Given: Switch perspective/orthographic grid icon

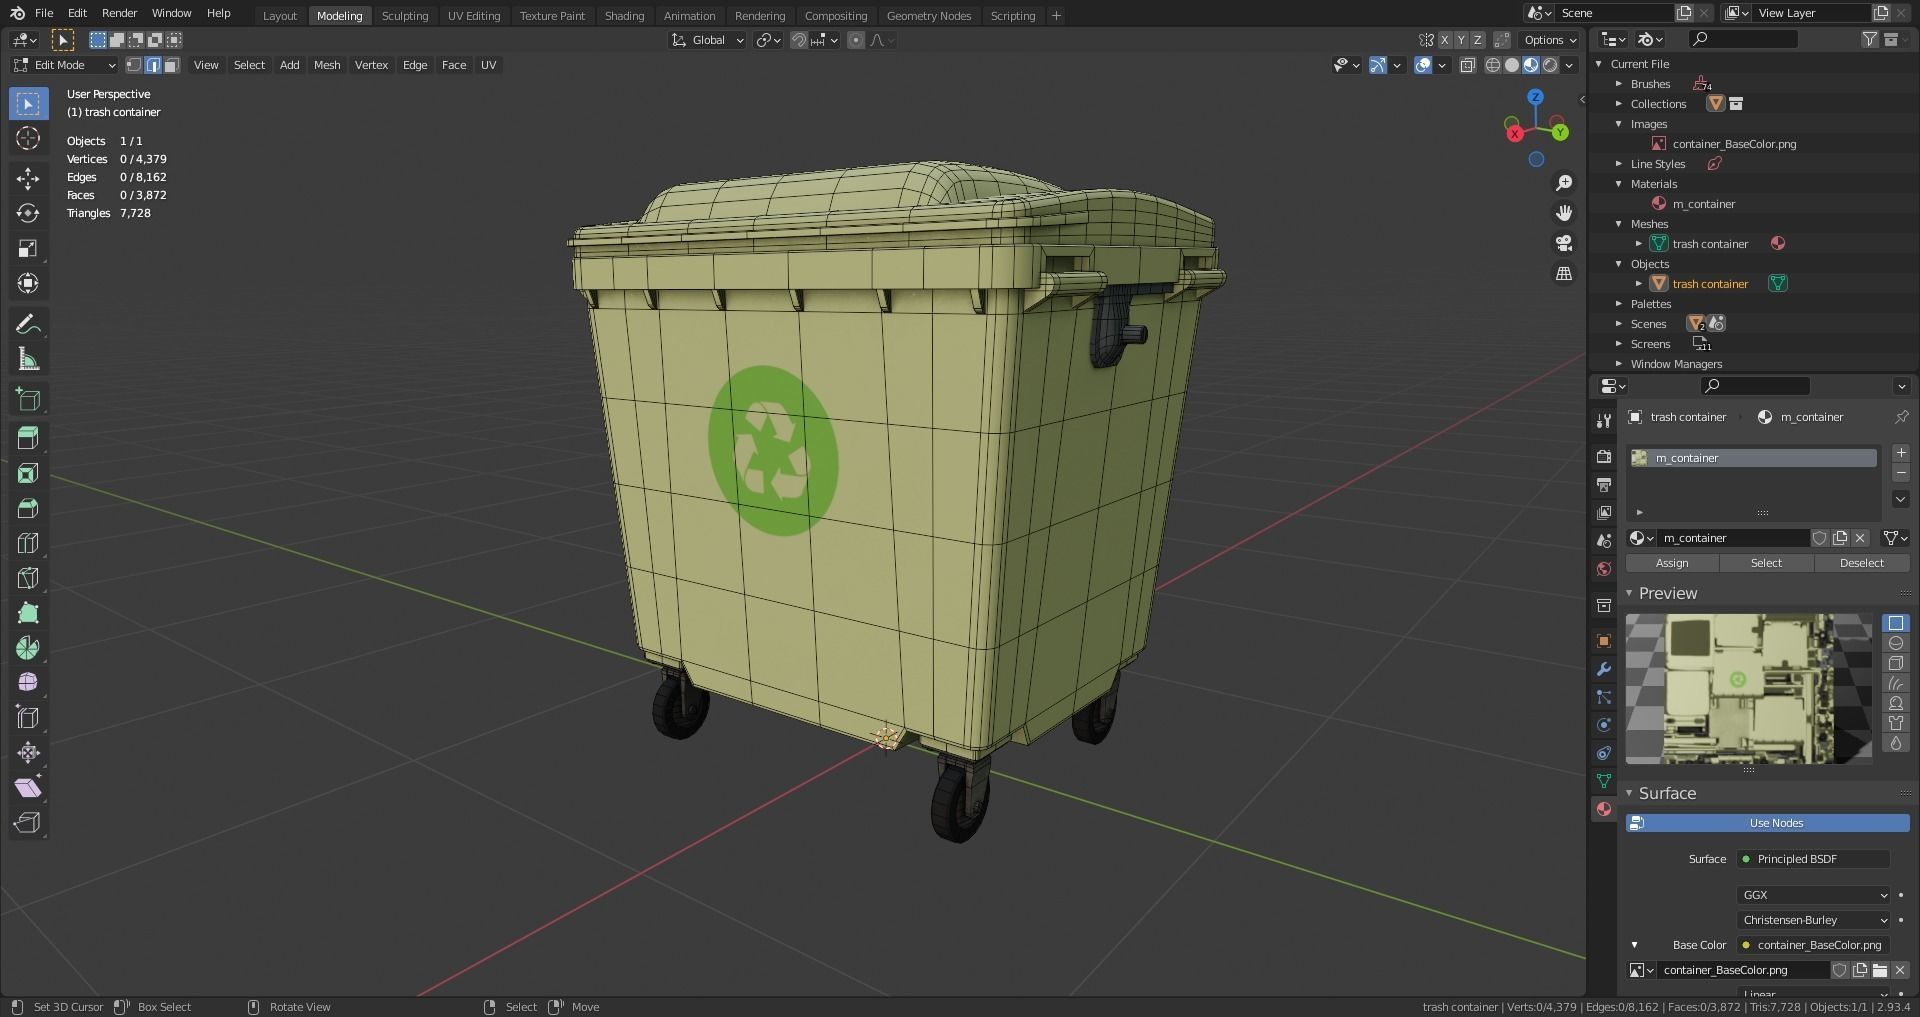Looking at the screenshot, I should click(x=1564, y=273).
